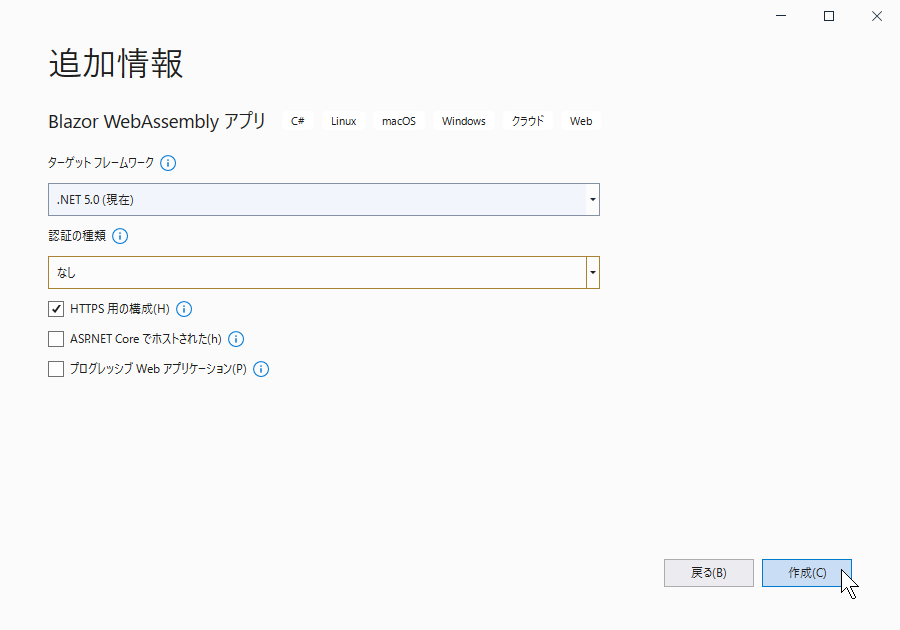Close the 追加情報 dialog
This screenshot has height=630, width=900.
[876, 16]
